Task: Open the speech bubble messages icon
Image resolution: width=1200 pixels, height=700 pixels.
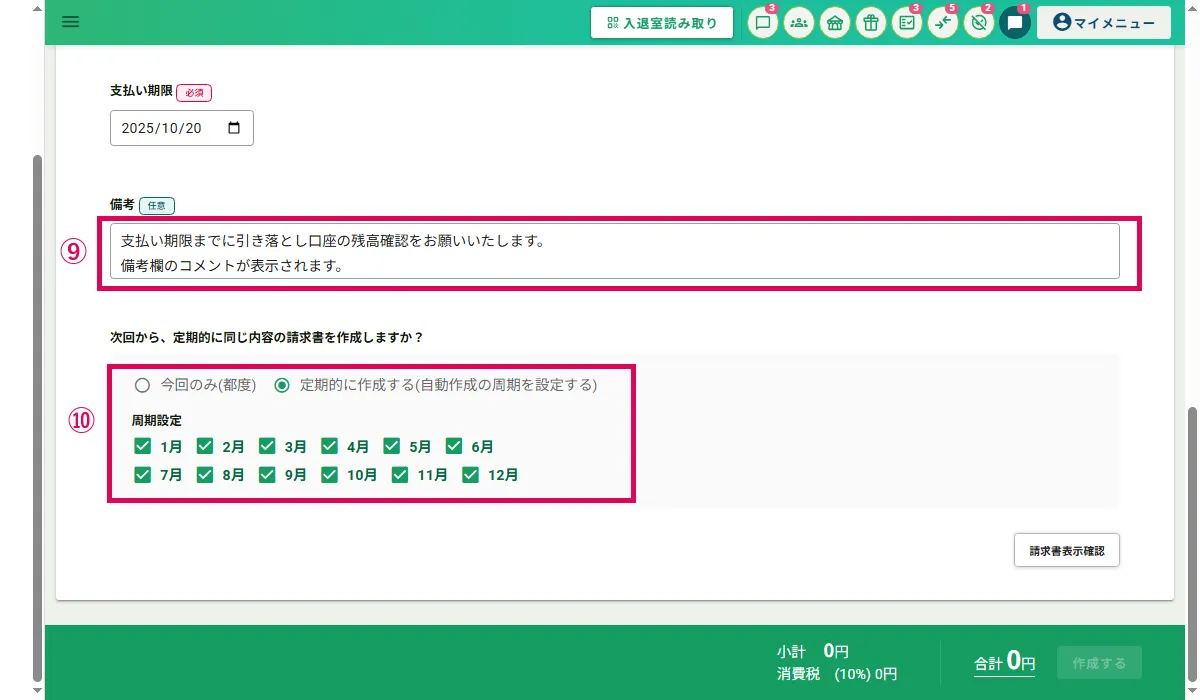Action: 763,23
